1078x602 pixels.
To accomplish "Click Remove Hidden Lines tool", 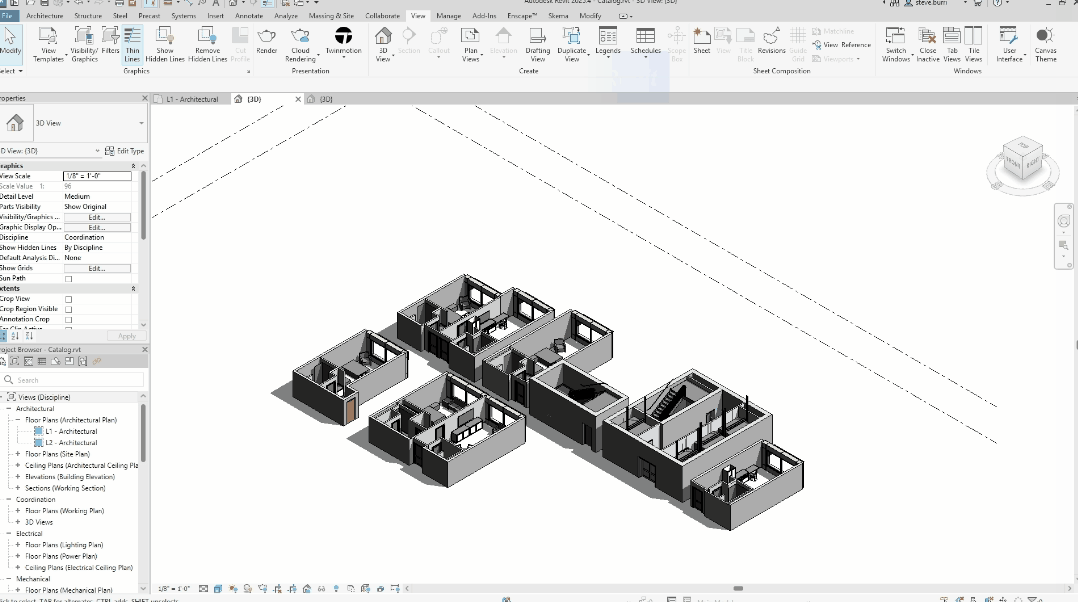I will (208, 45).
